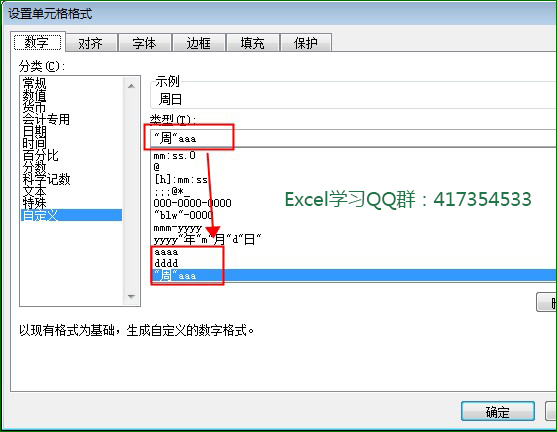Open the 字体 tab
Image resolution: width=557 pixels, height=432 pixels.
[x=145, y=43]
